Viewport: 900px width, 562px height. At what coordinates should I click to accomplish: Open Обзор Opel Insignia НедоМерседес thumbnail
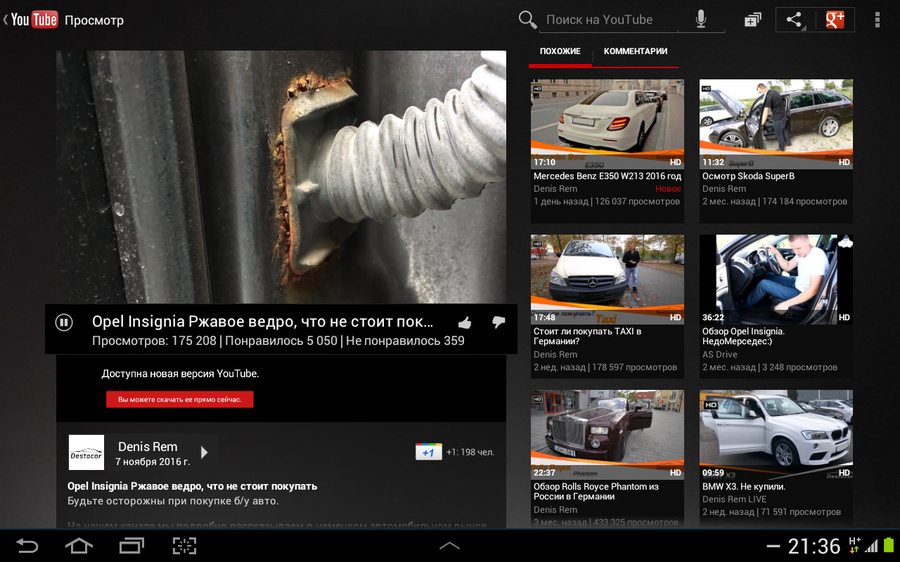tap(776, 279)
